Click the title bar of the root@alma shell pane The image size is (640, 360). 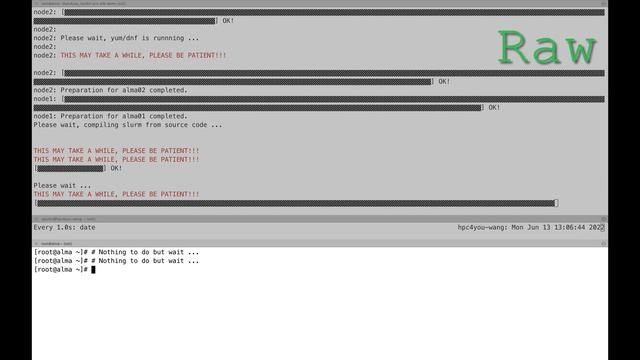tap(320, 244)
